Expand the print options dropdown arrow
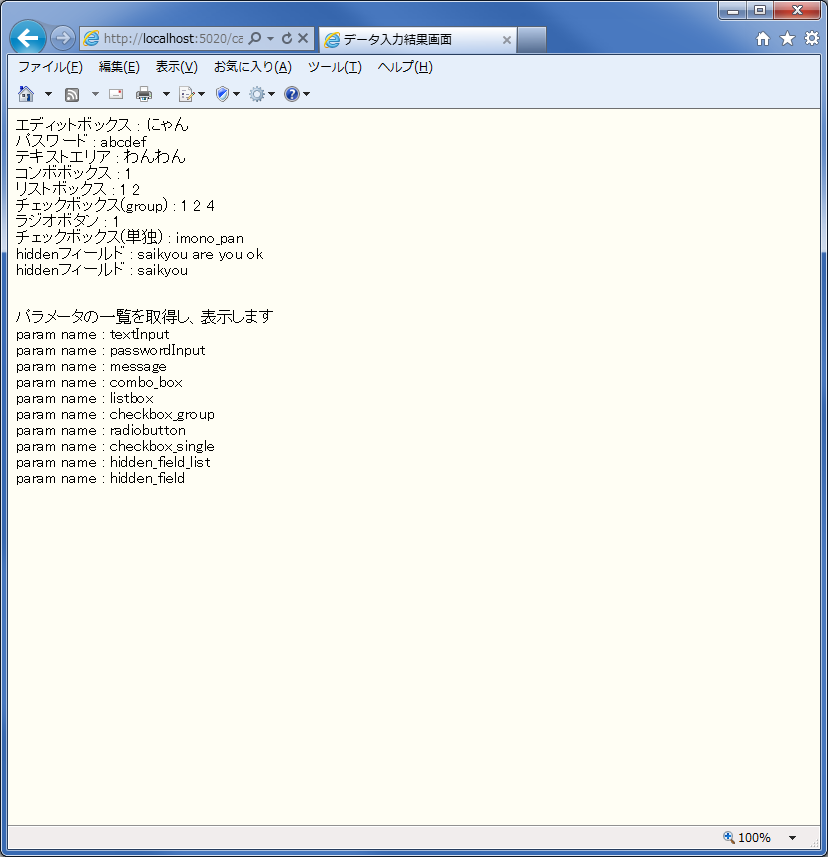Viewport: 828px width, 857px height. coord(166,94)
